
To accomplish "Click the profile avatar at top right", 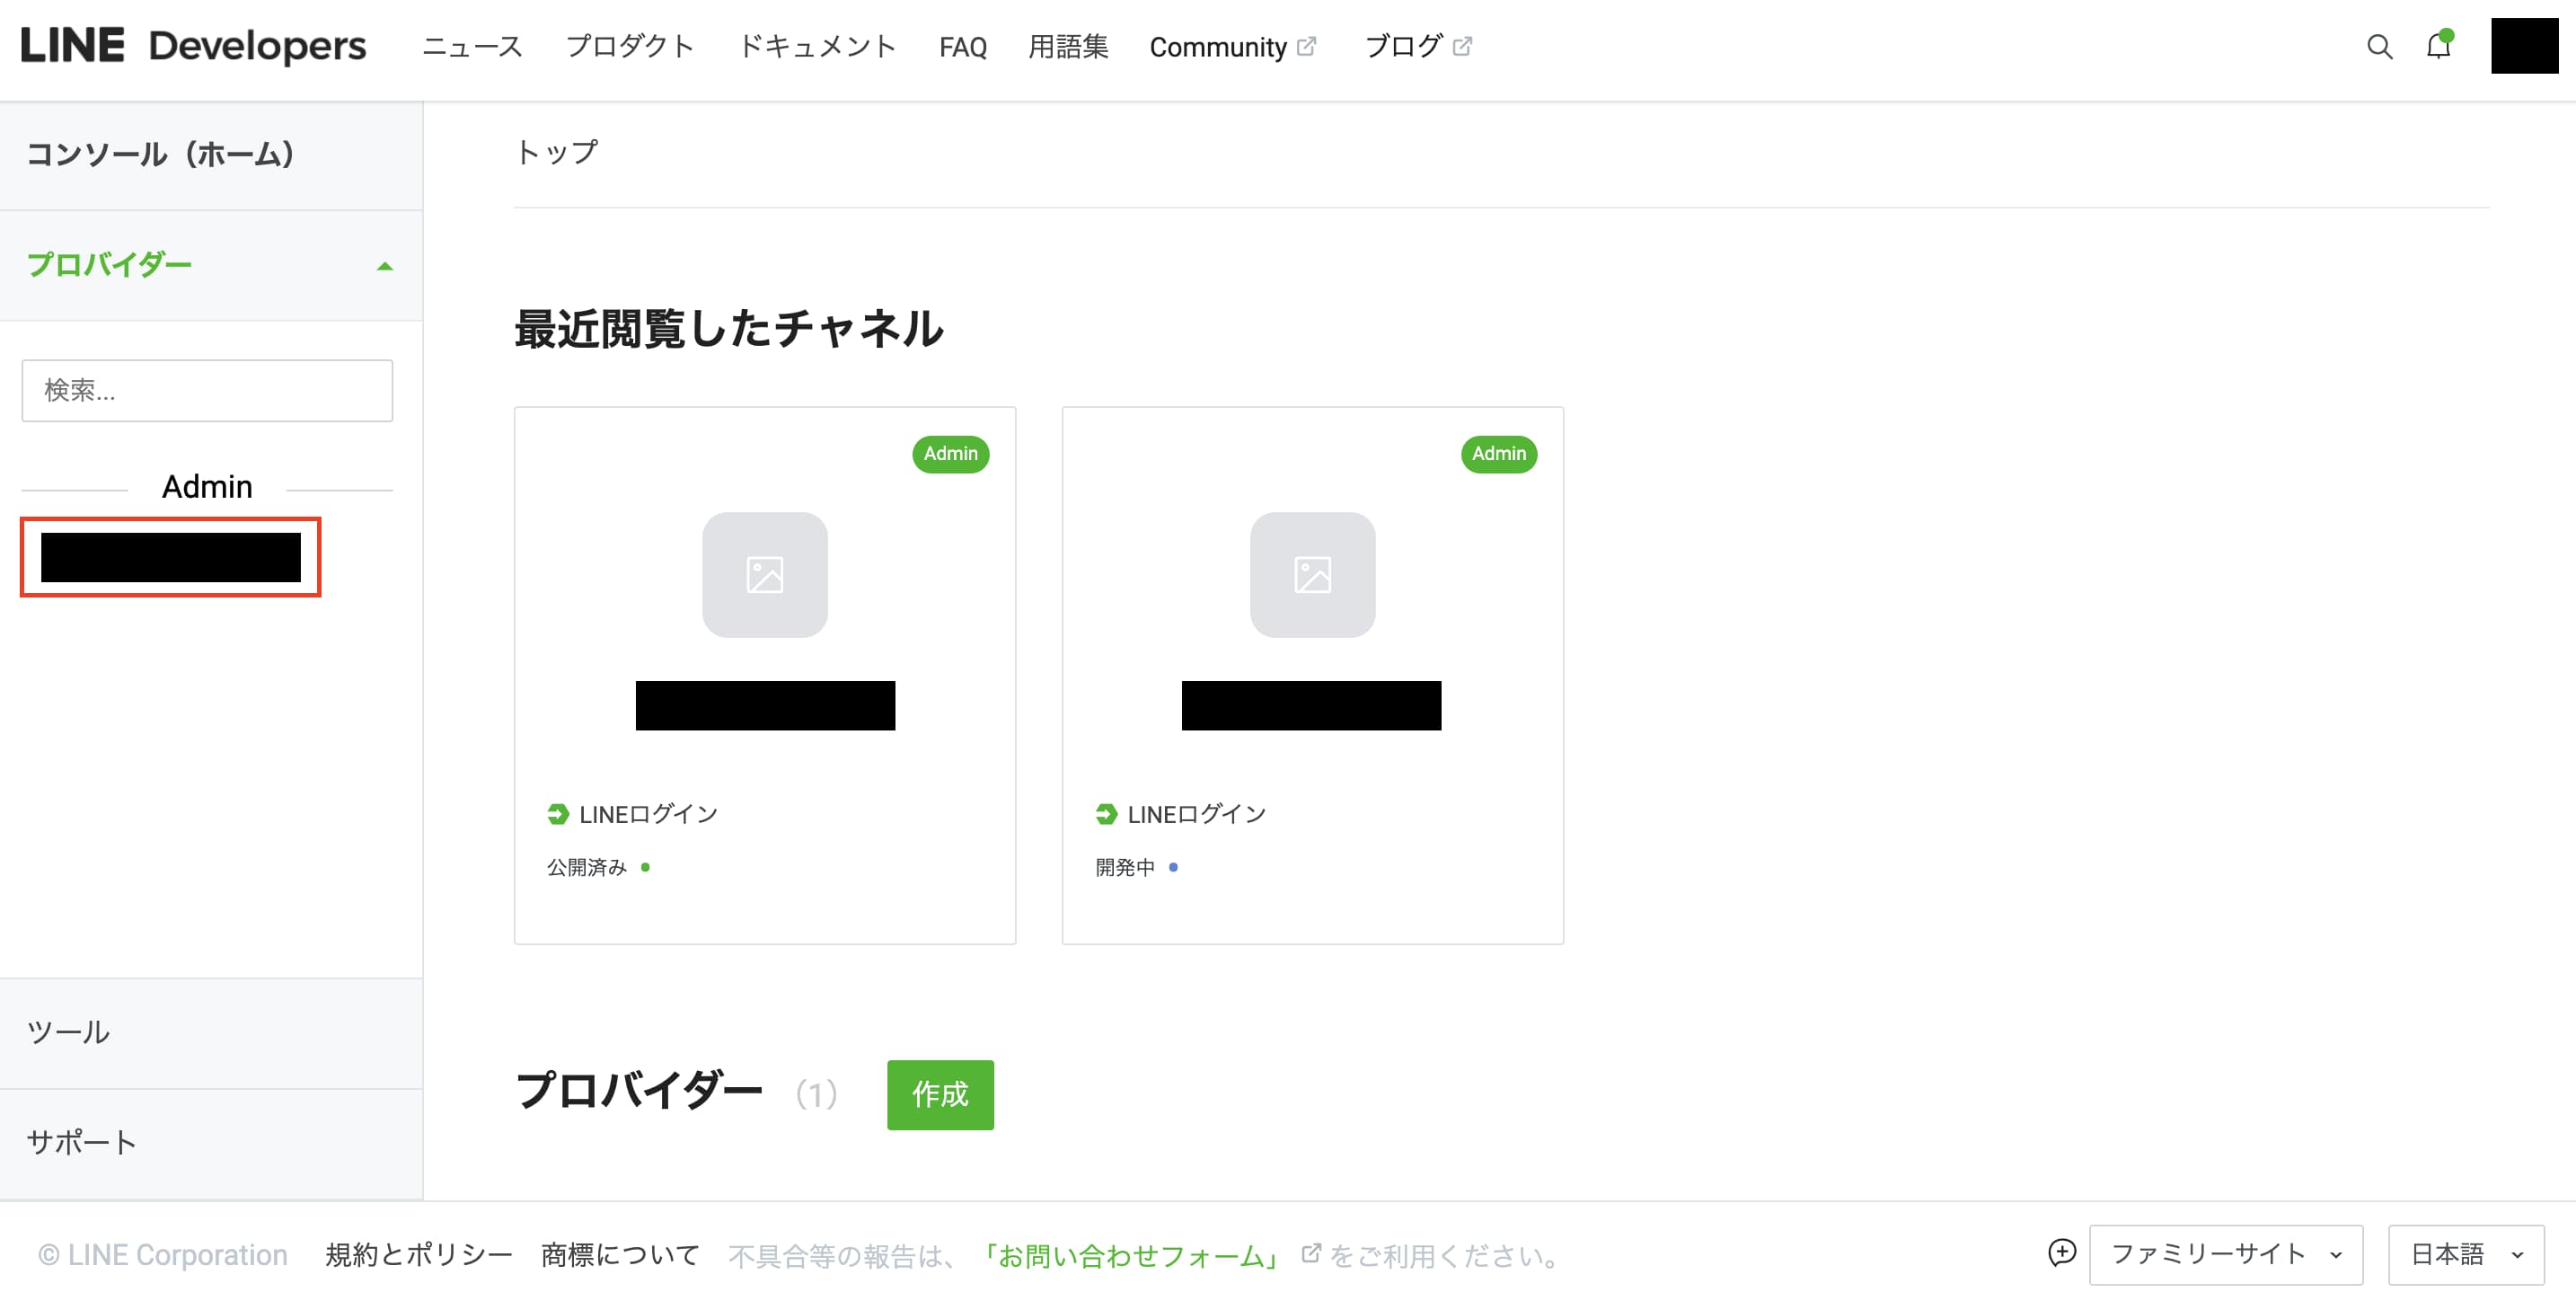I will coord(2523,46).
